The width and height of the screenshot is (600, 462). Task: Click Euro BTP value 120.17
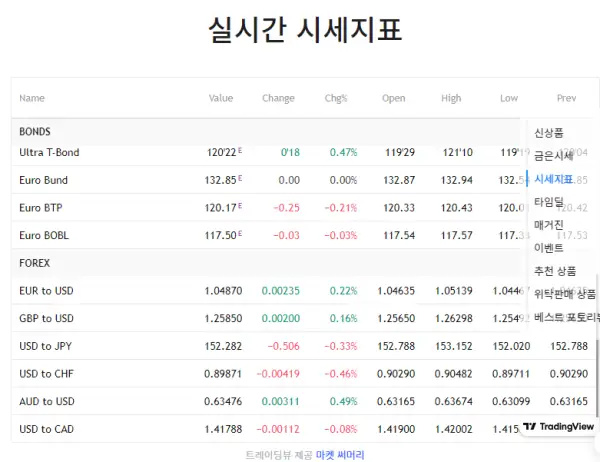point(220,208)
